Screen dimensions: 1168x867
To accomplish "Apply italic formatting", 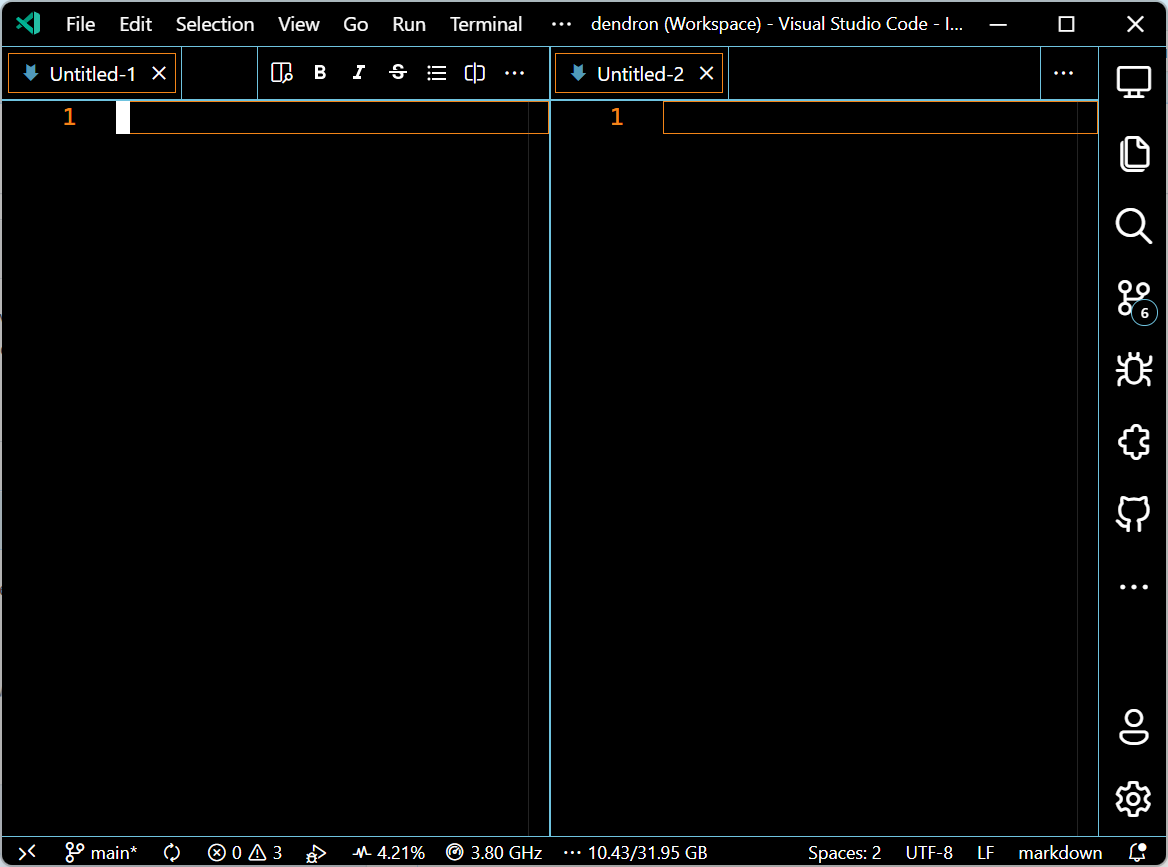I will pos(358,72).
